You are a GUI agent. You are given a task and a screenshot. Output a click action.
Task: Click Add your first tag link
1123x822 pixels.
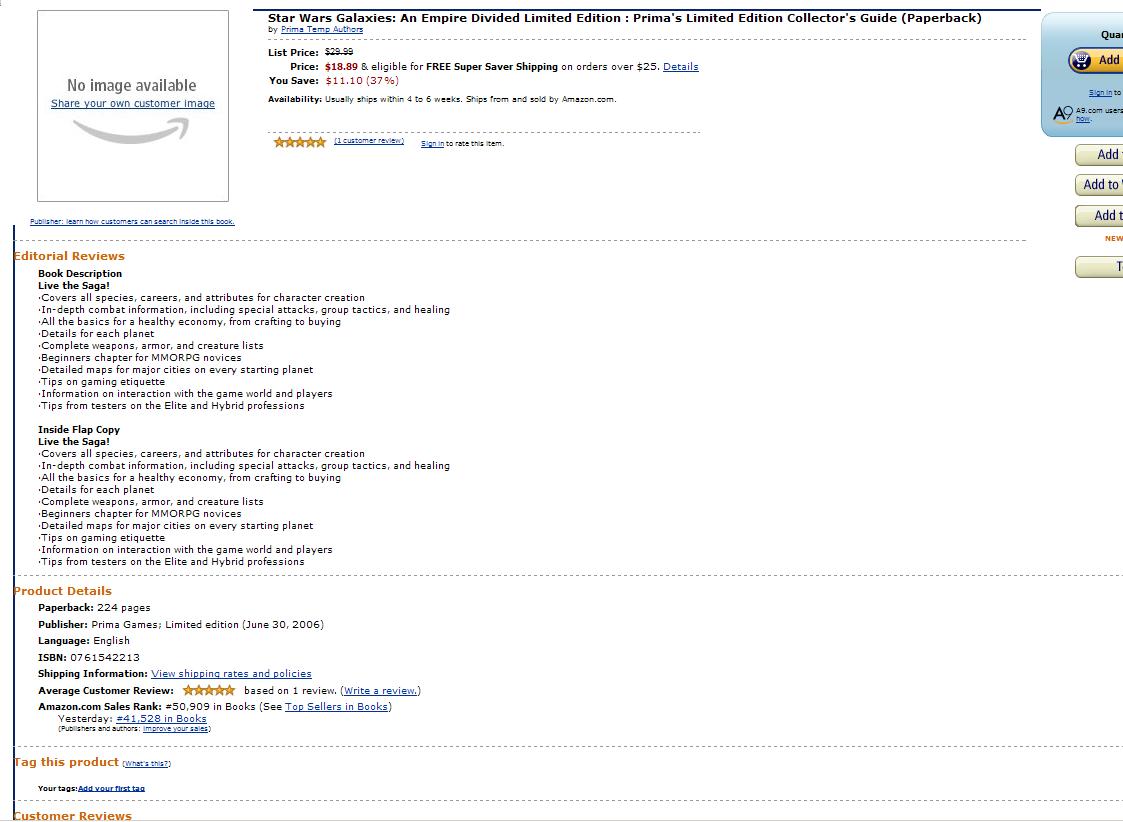[x=111, y=788]
